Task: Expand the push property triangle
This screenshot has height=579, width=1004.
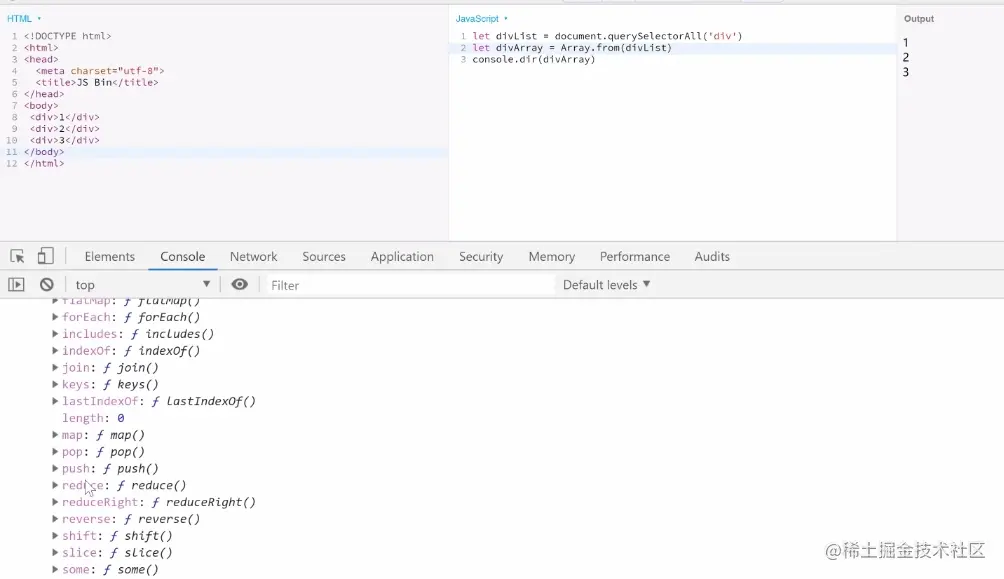Action: [x=55, y=468]
